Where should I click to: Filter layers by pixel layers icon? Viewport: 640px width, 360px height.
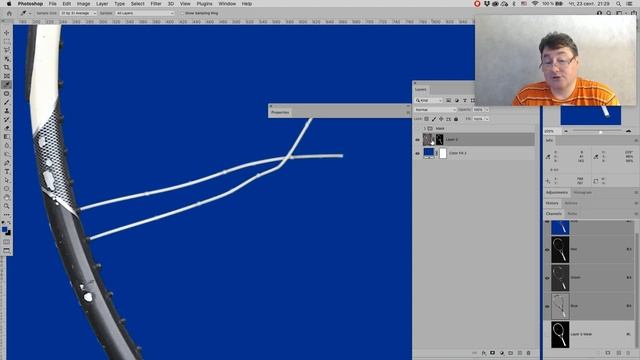pyautogui.click(x=449, y=100)
